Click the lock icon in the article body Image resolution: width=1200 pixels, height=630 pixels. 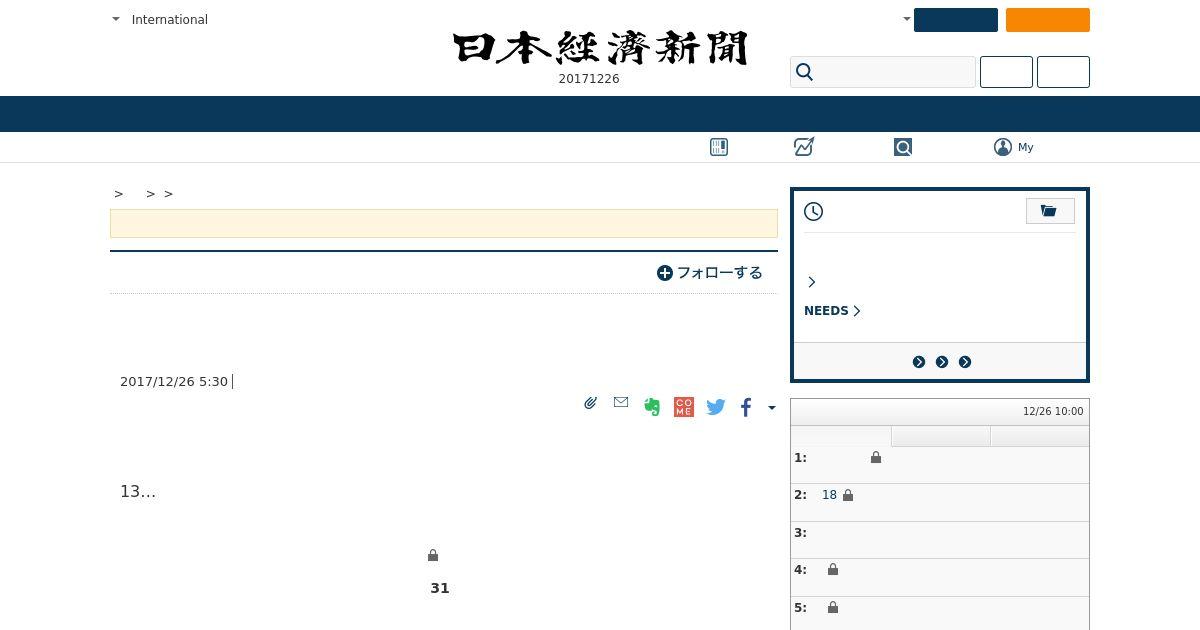433,555
